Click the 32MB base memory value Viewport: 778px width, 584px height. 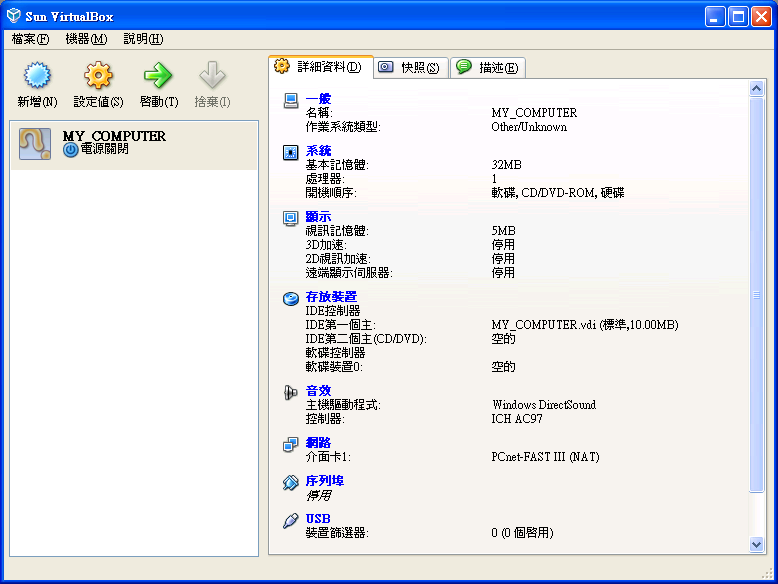coord(506,165)
